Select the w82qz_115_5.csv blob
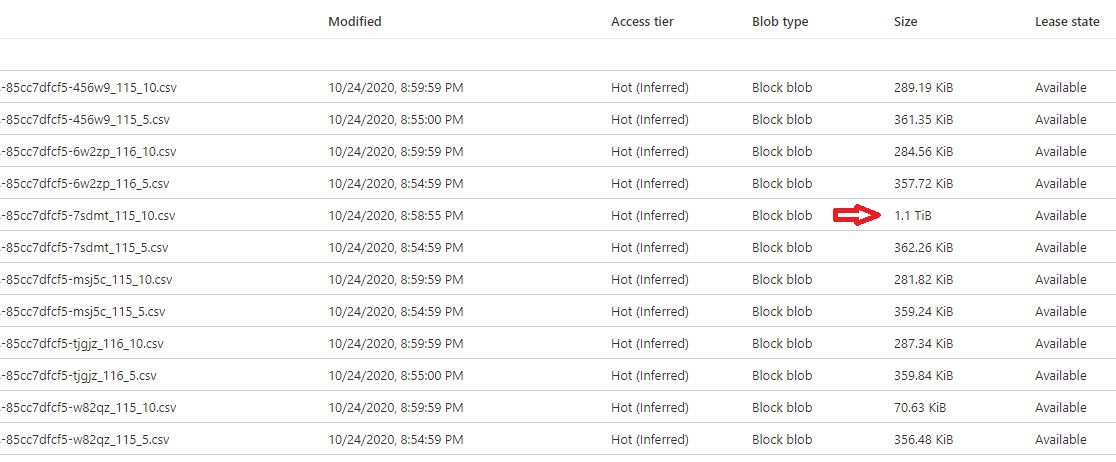Image resolution: width=1116 pixels, height=462 pixels. point(85,440)
